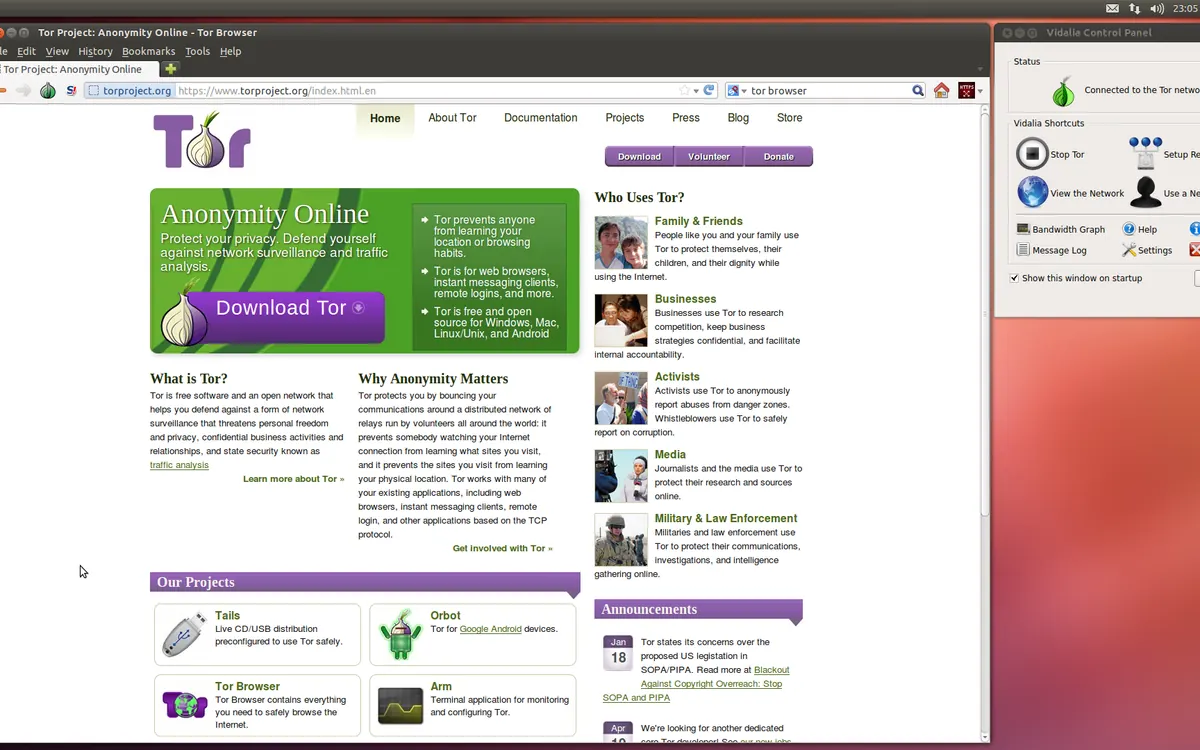1200x750 pixels.
Task: Open the History menu
Action: coord(95,51)
